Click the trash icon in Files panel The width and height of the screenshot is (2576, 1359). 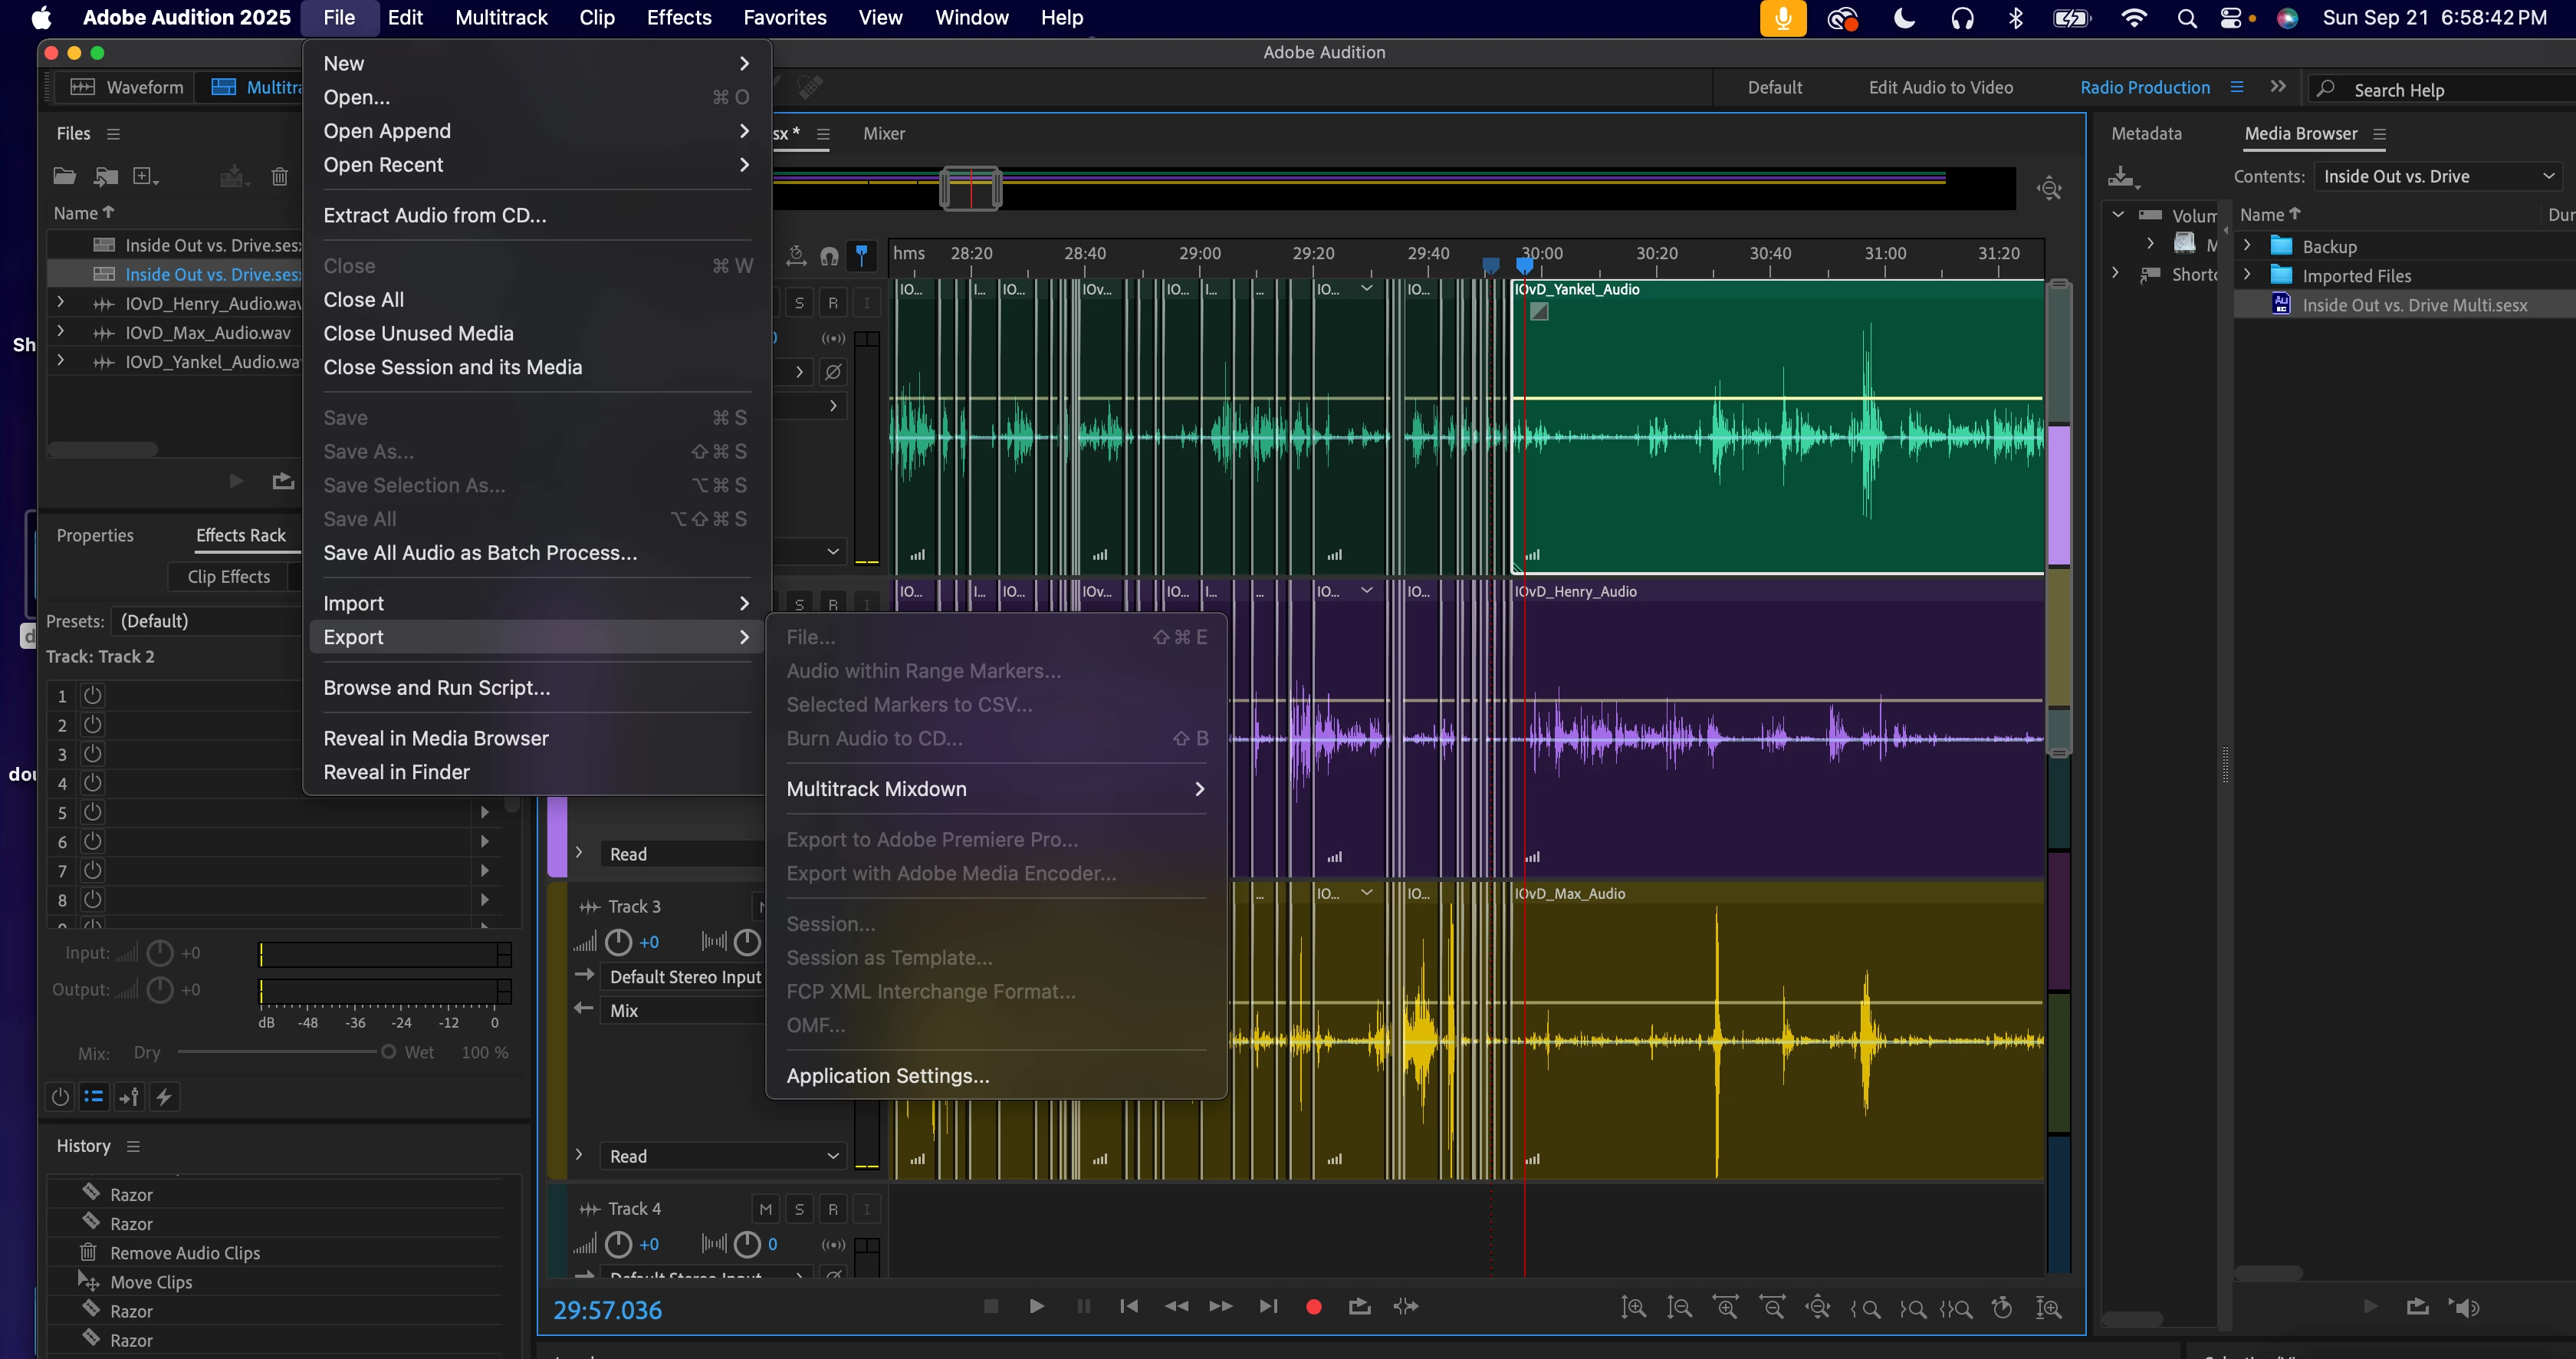click(279, 177)
